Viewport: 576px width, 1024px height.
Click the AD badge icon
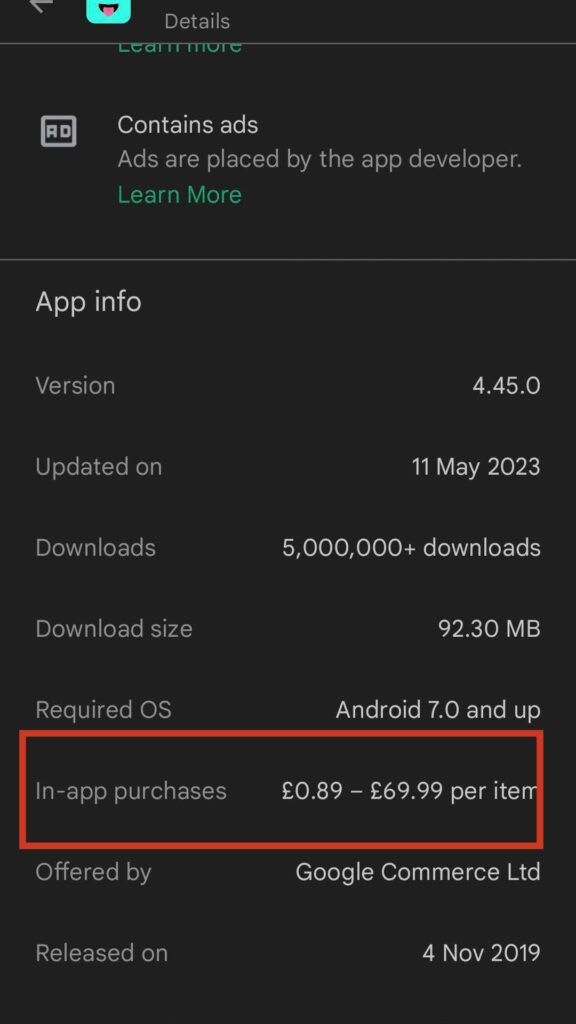click(x=59, y=131)
